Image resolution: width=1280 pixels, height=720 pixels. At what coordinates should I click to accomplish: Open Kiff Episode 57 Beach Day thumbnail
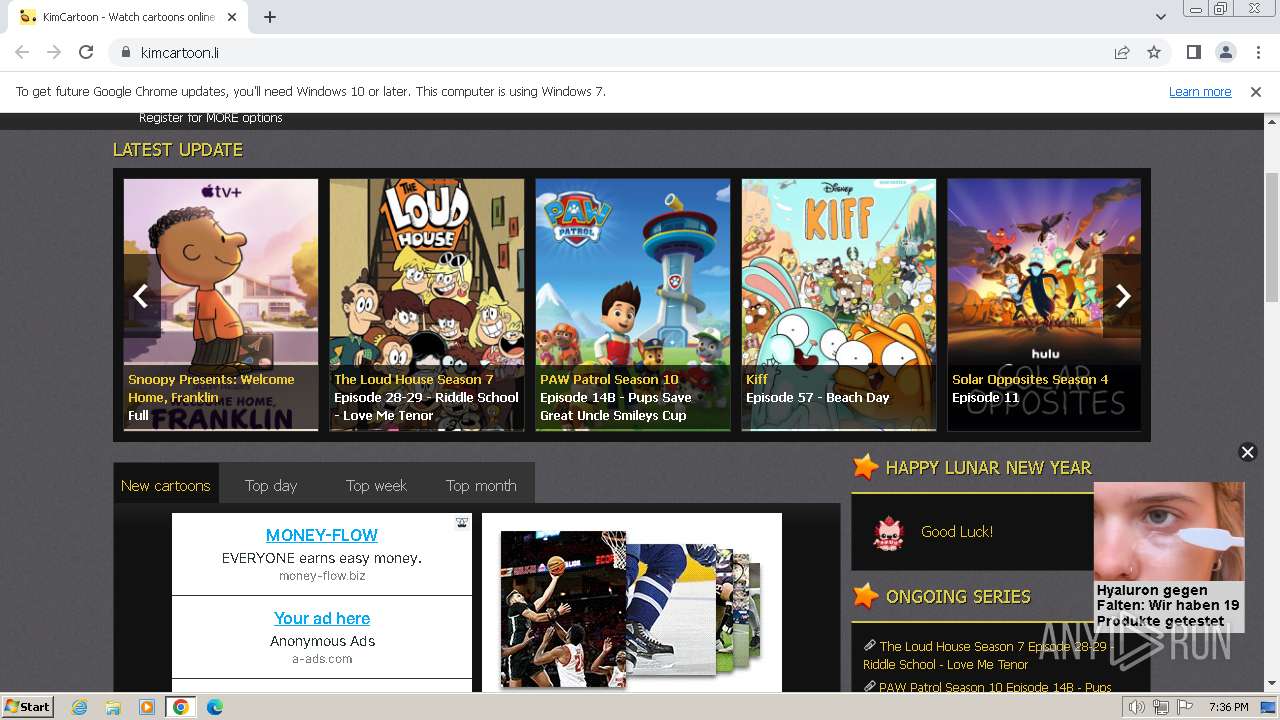tap(839, 305)
